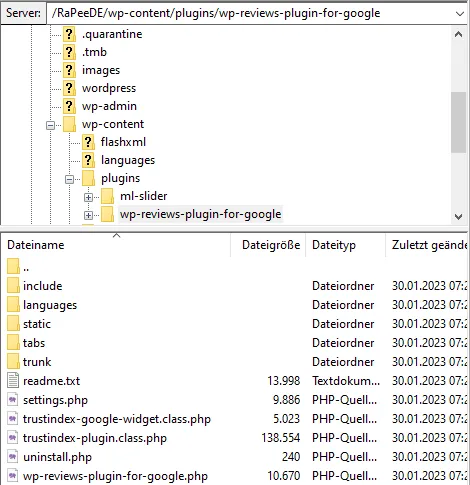Image resolution: width=470 pixels, height=485 pixels.
Task: Click the tree scrollbar down arrow
Action: (459, 217)
